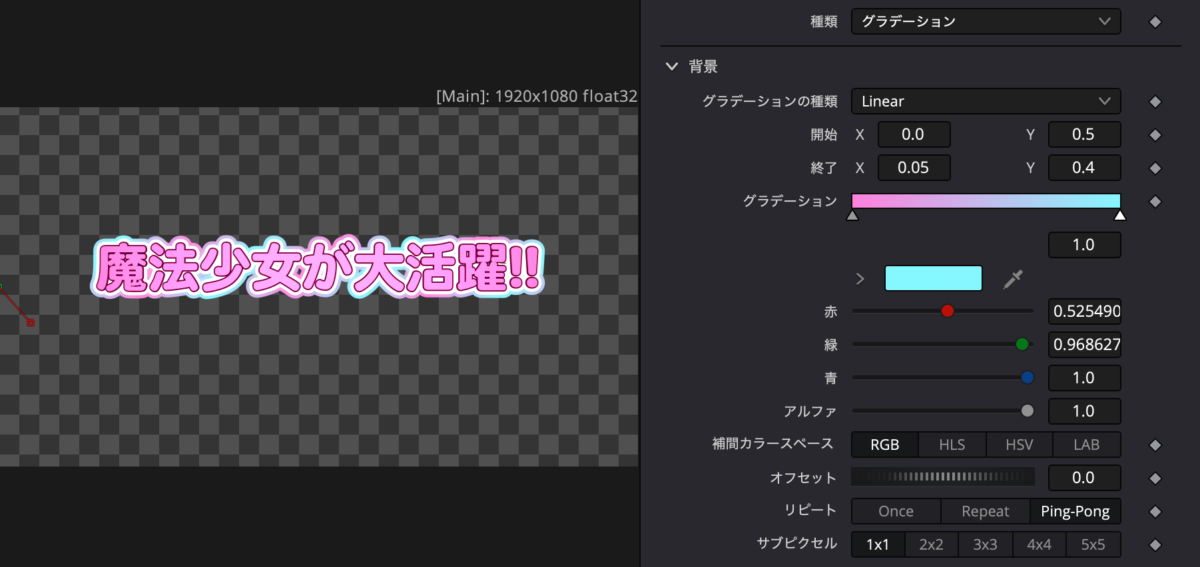This screenshot has height=567, width=1200.
Task: Click keyframe diamond for 終了 row
Action: click(x=1155, y=167)
